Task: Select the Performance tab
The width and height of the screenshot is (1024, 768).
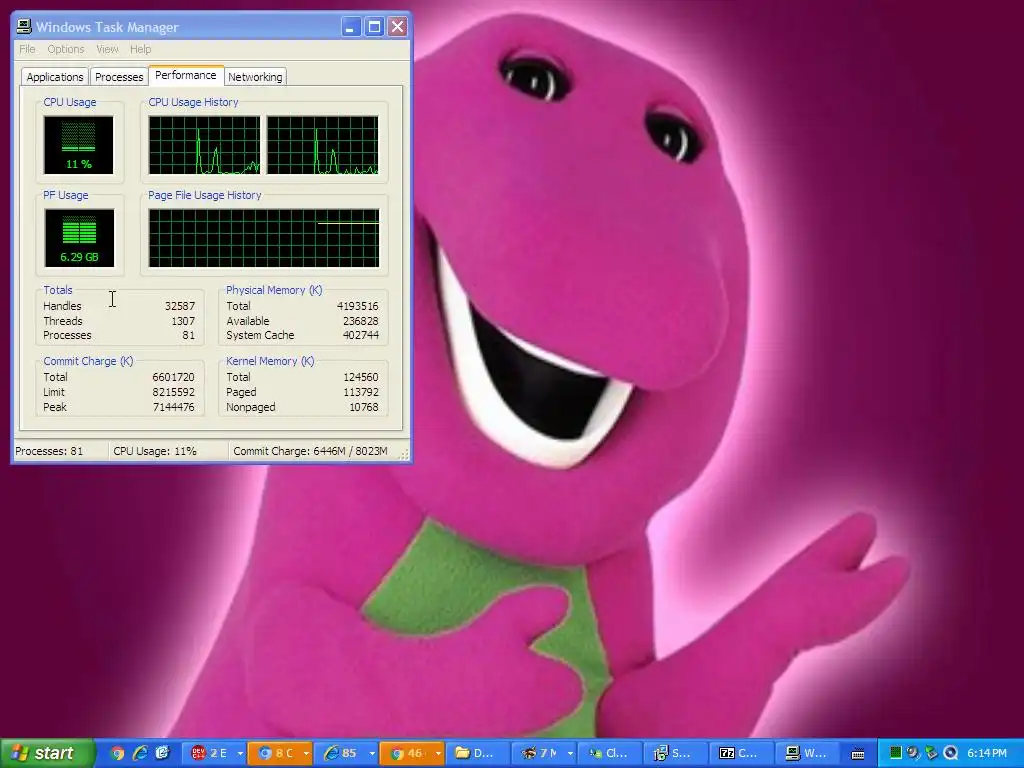Action: (185, 75)
